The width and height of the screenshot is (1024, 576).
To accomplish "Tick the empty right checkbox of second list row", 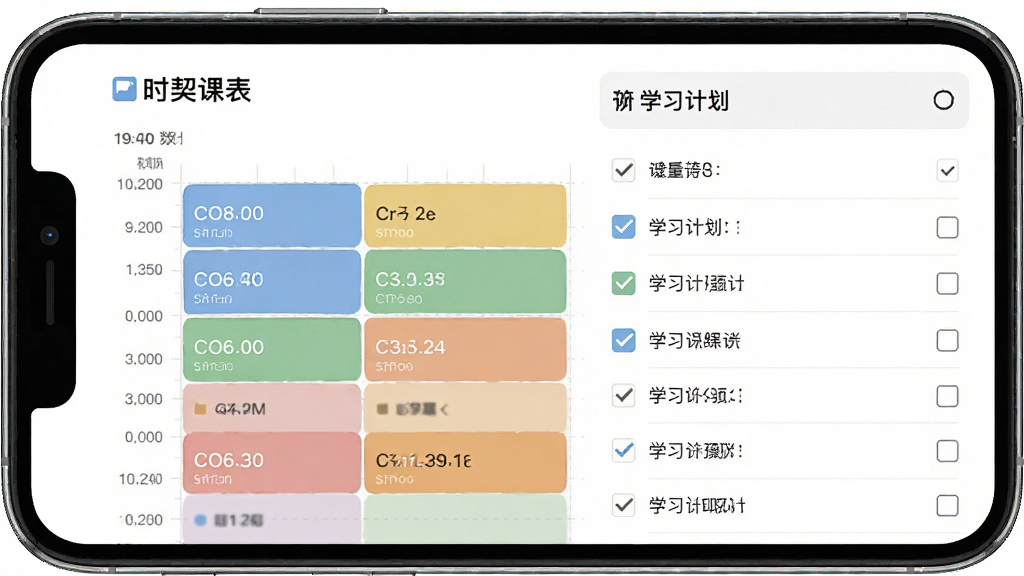I will [948, 227].
